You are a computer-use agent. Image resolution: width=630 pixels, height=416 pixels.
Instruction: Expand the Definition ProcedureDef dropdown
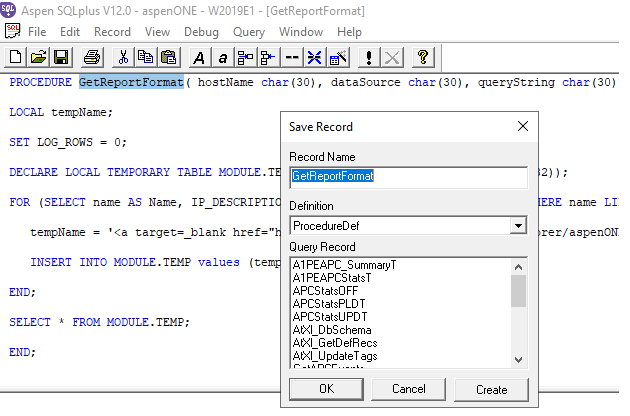point(518,225)
